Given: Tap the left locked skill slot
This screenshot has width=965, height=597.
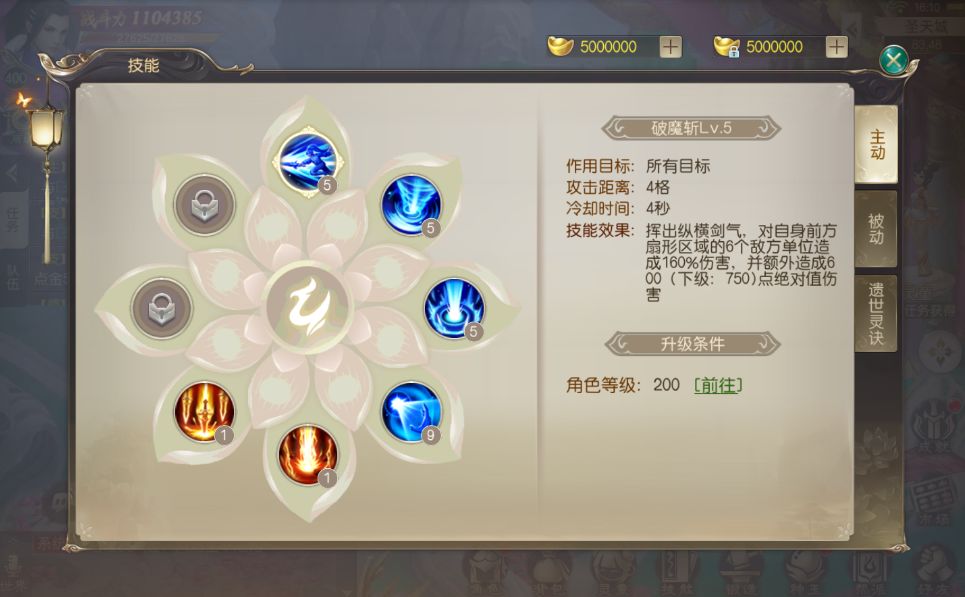Looking at the screenshot, I should [x=161, y=308].
